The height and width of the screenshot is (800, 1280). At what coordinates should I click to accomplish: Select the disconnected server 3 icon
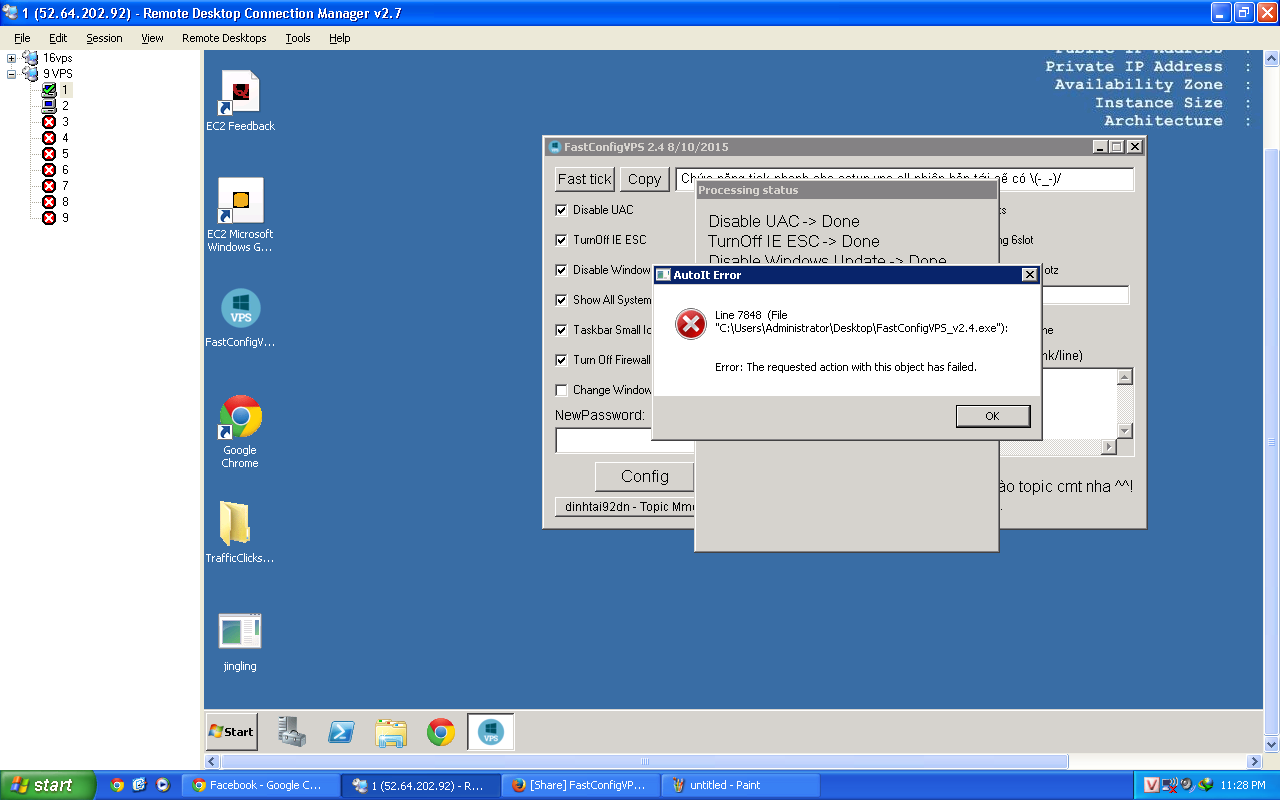click(x=49, y=122)
